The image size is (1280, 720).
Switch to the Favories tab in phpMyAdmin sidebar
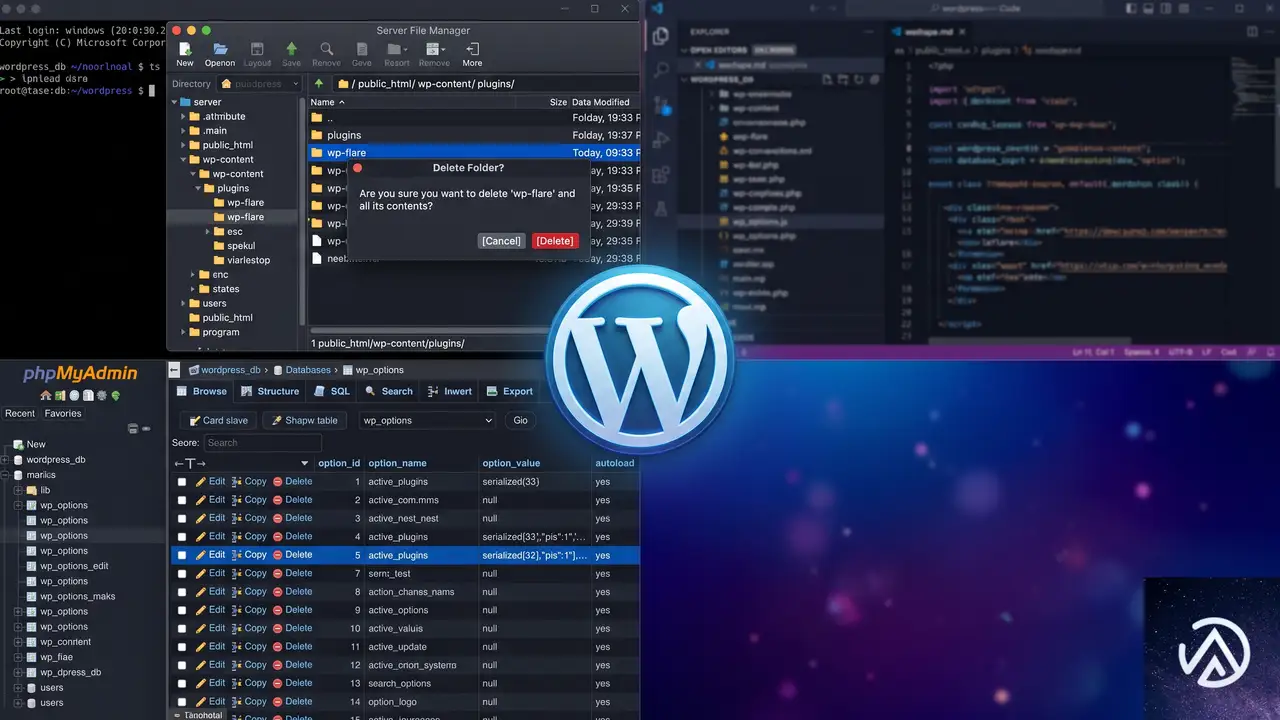click(x=63, y=413)
